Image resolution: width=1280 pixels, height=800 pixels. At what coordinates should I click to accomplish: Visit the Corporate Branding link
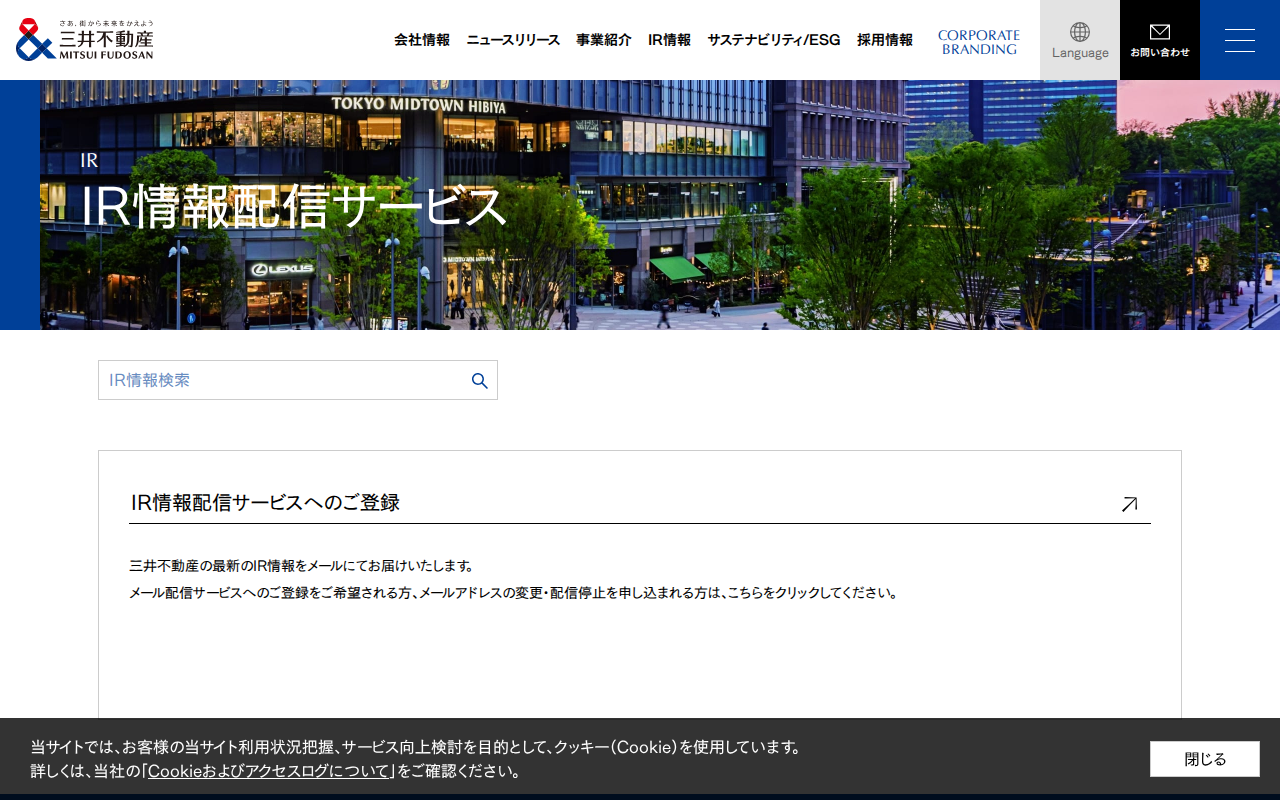(x=979, y=42)
